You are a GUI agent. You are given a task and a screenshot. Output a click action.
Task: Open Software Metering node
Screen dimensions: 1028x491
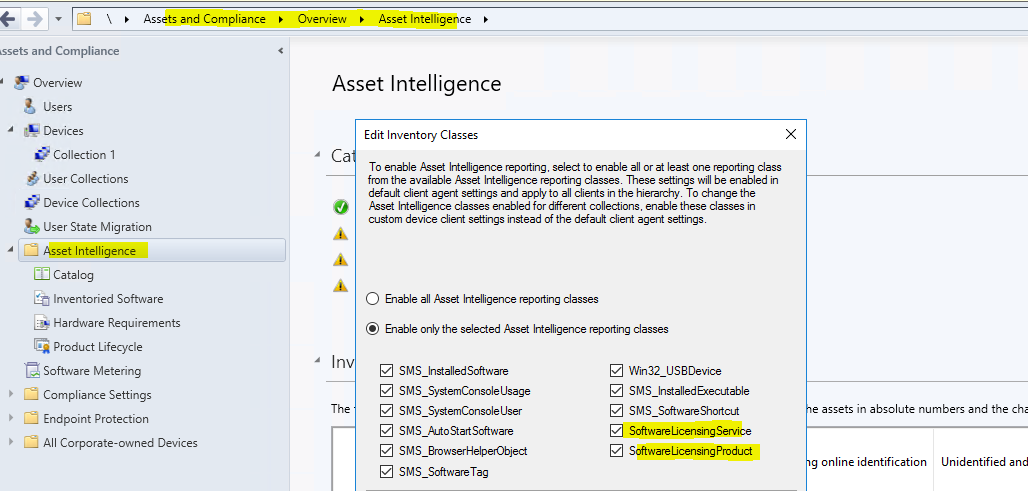tap(92, 370)
